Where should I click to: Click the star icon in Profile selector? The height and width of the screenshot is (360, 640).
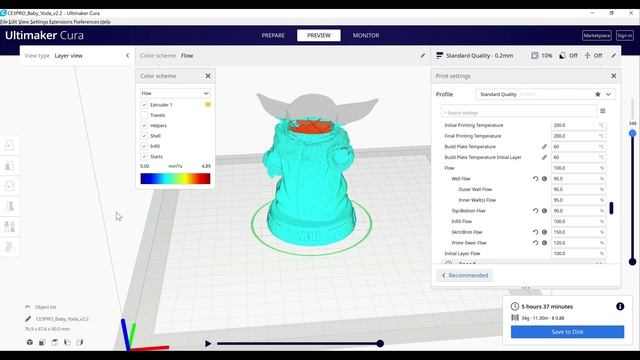[598, 94]
